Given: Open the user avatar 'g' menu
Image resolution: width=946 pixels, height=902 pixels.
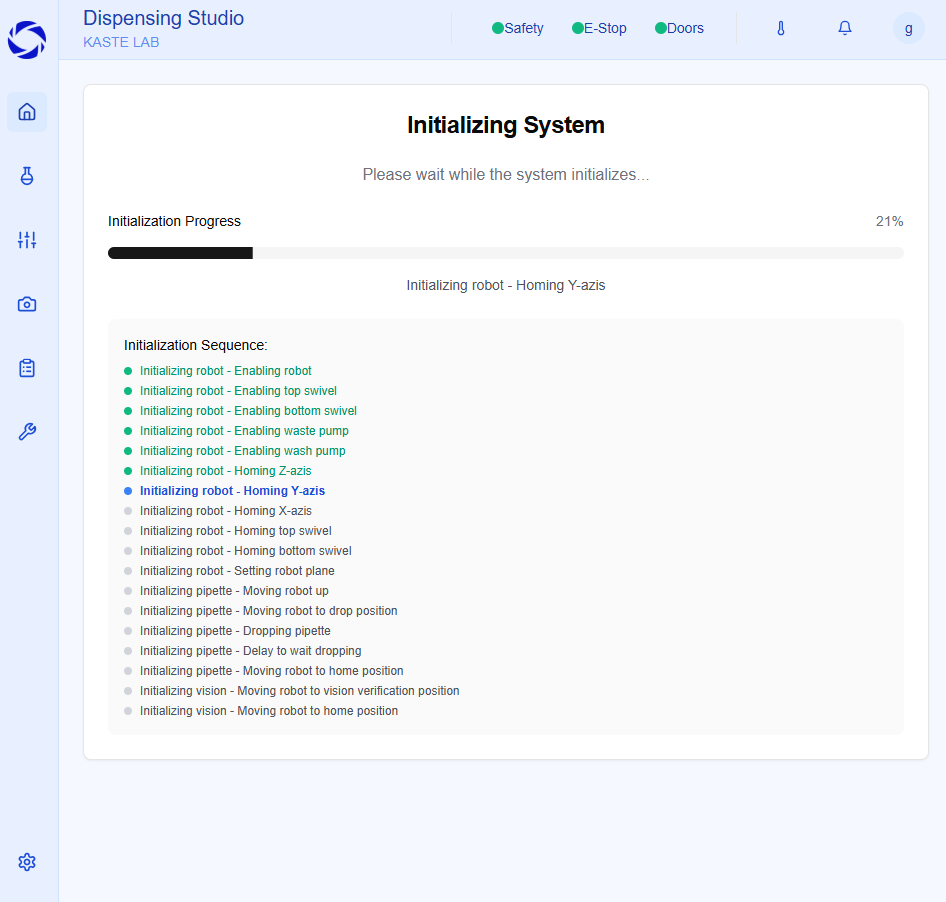Looking at the screenshot, I should coord(908,28).
